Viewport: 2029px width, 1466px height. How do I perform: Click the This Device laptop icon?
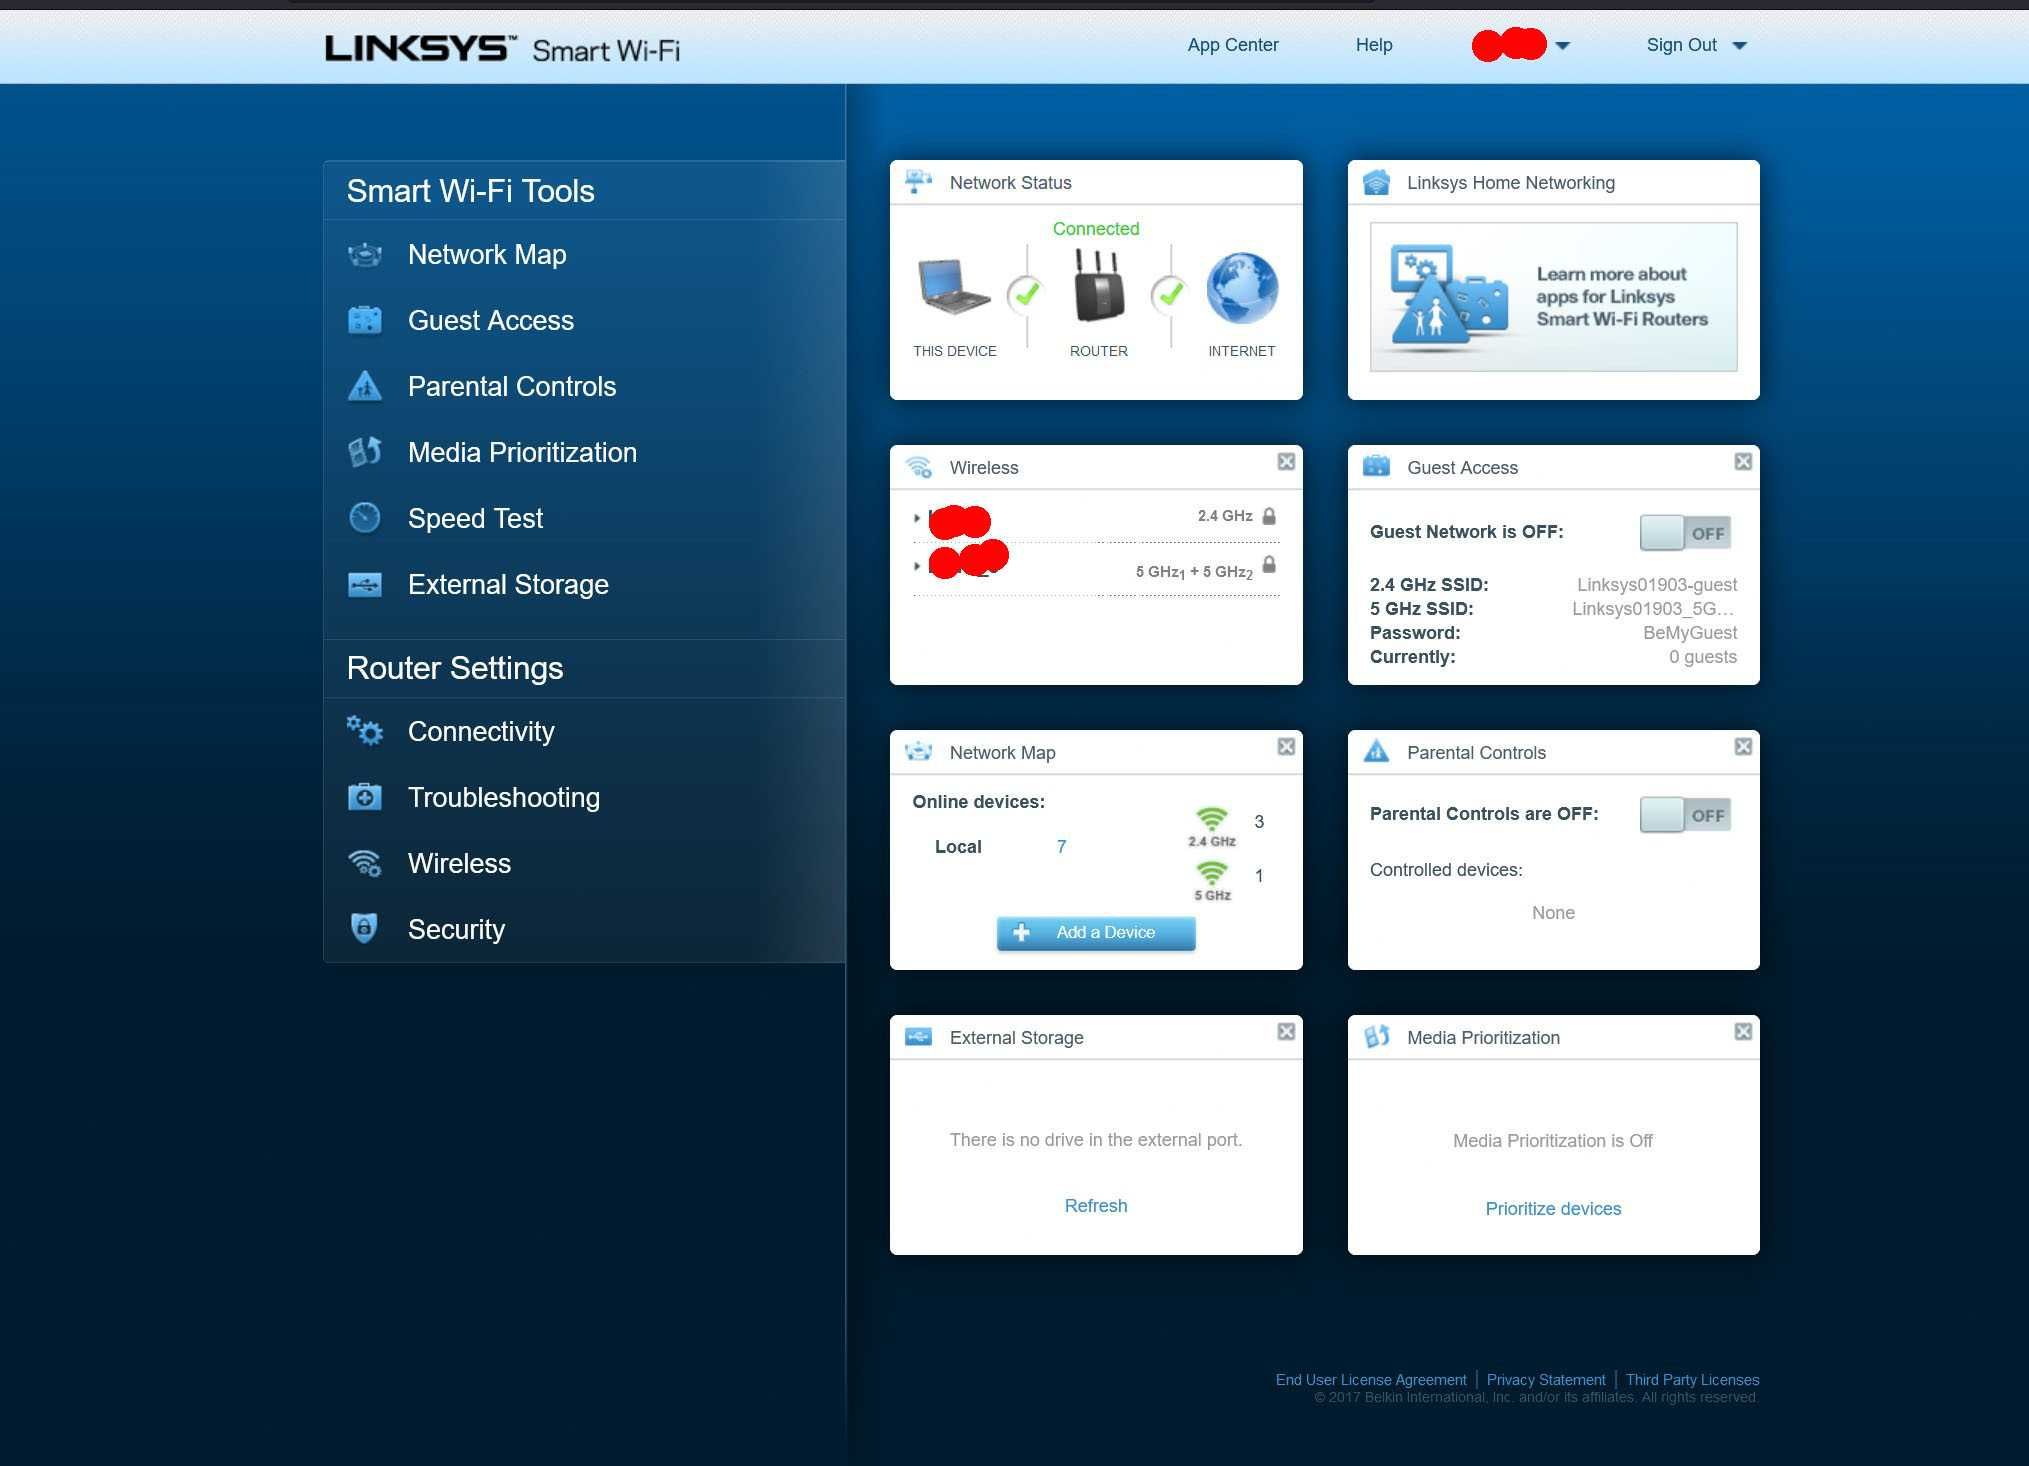(x=954, y=288)
